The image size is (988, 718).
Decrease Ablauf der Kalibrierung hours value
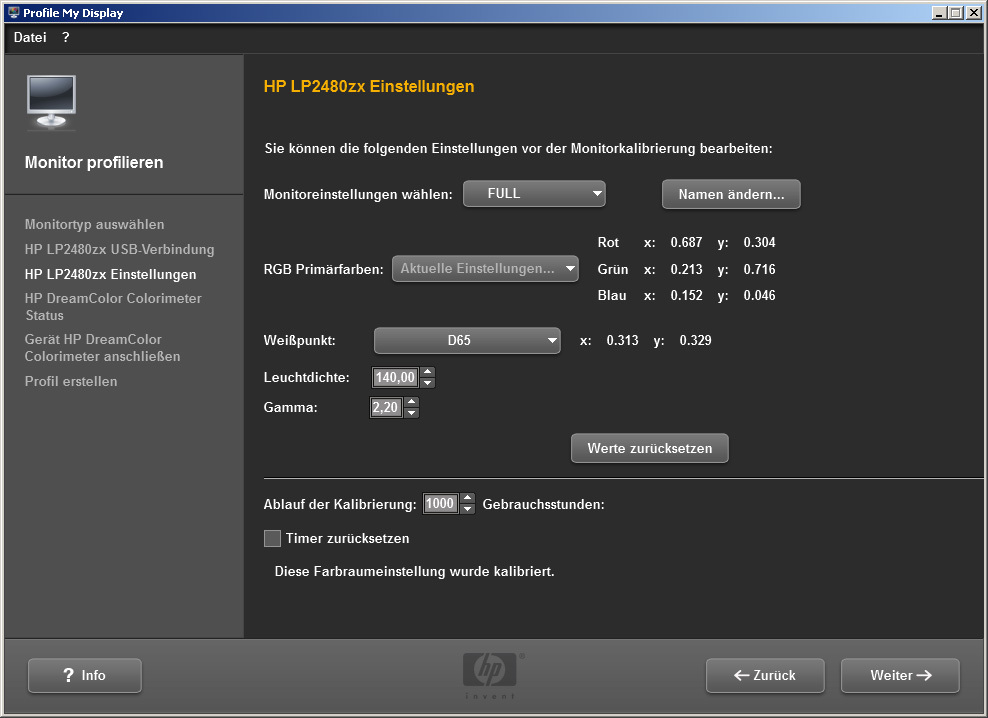(x=468, y=509)
